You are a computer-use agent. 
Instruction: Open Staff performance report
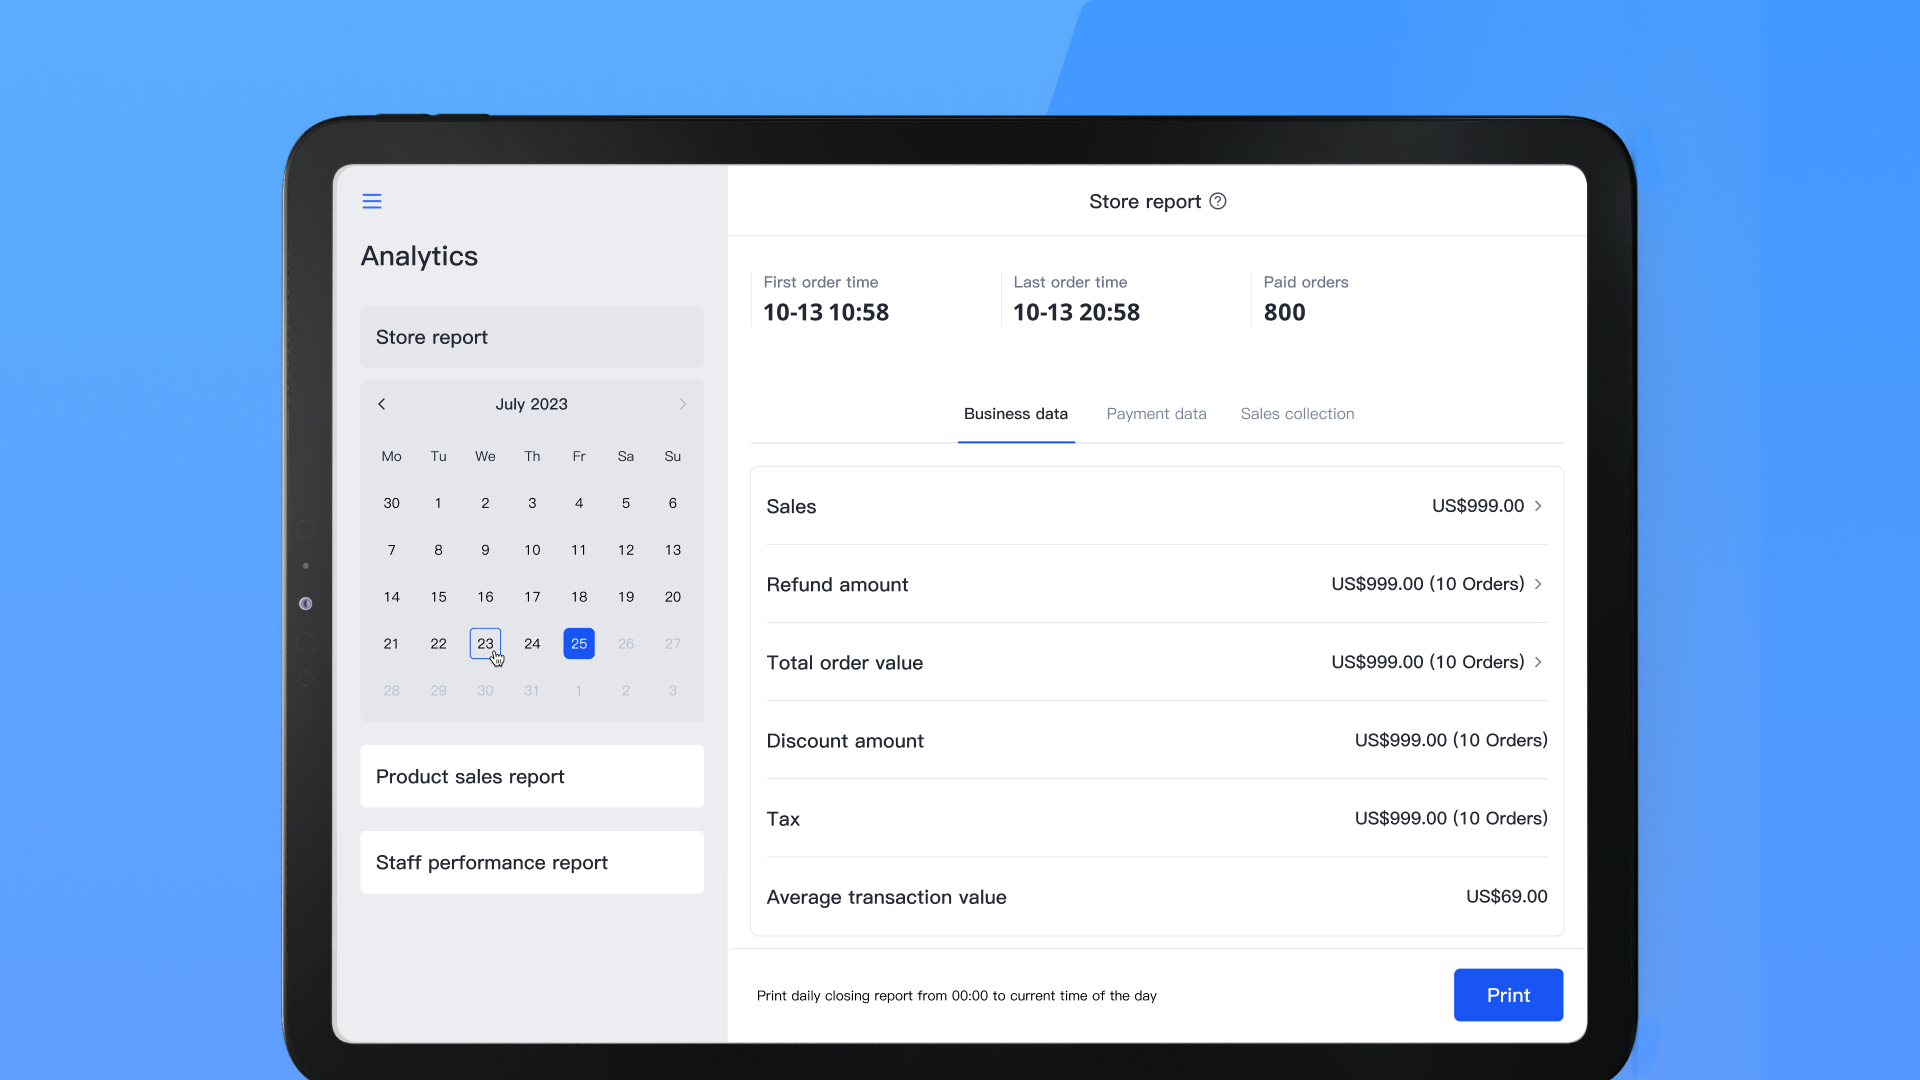click(532, 863)
